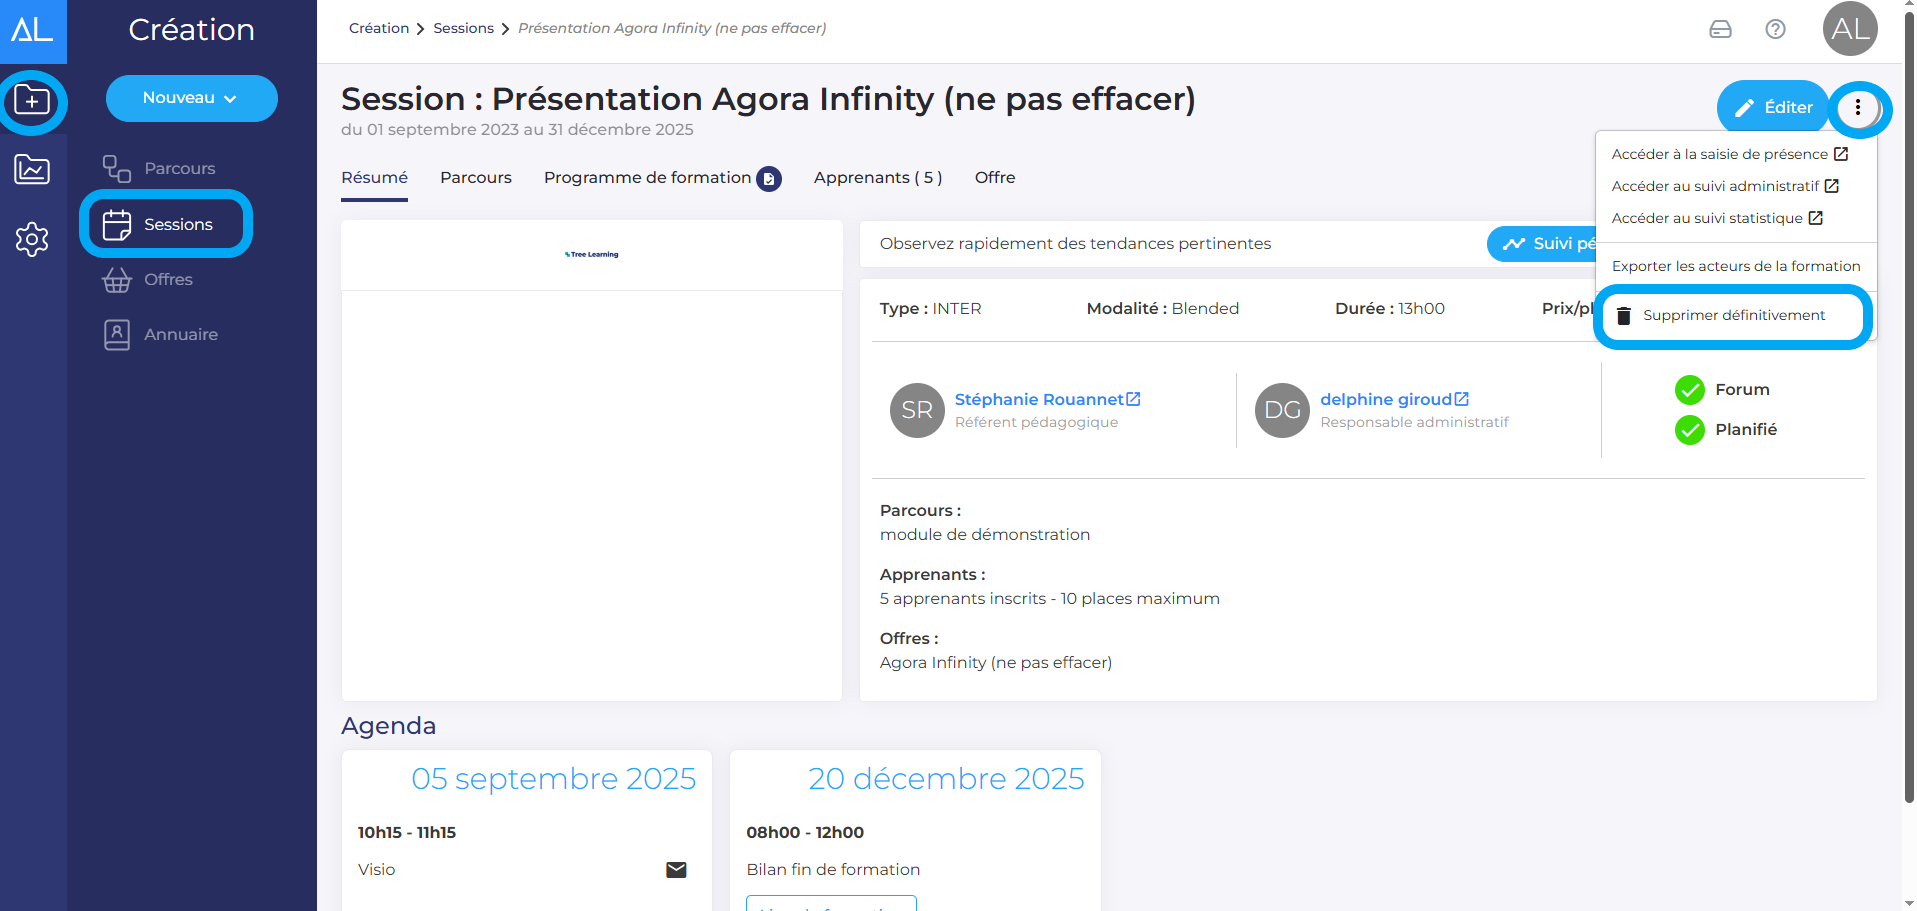Open the inbox tray icon in header
The image size is (1917, 911).
coord(1720,29)
